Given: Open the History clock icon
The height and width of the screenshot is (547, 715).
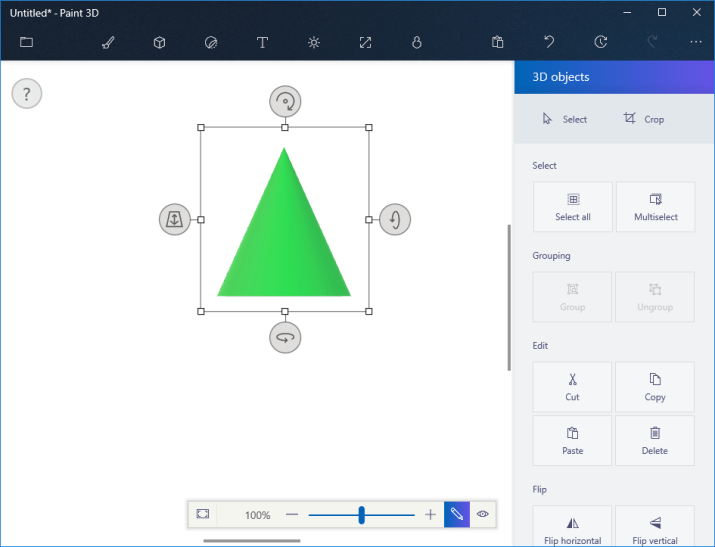Looking at the screenshot, I should (x=601, y=42).
